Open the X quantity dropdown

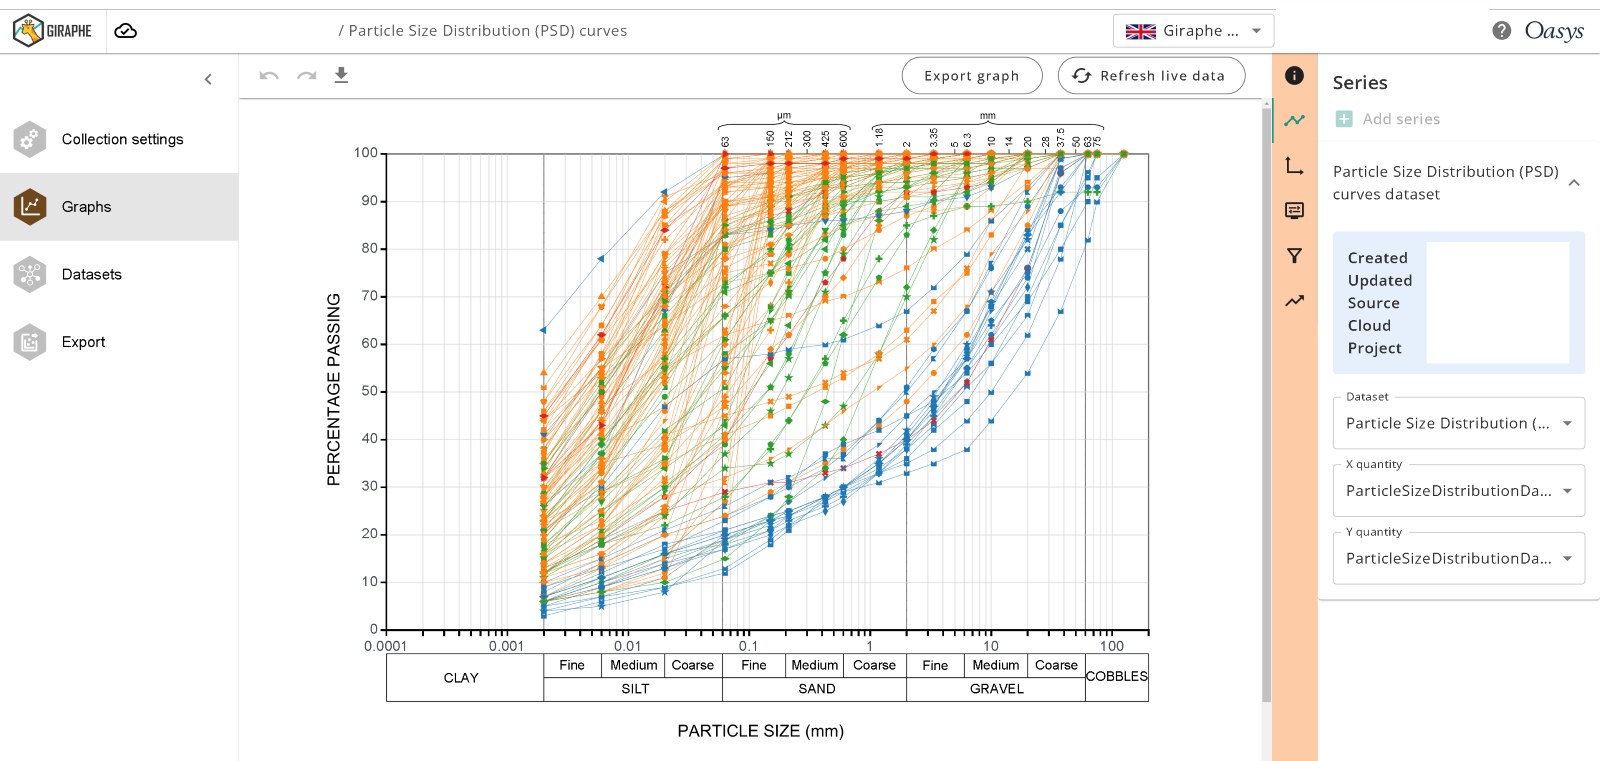[1458, 491]
